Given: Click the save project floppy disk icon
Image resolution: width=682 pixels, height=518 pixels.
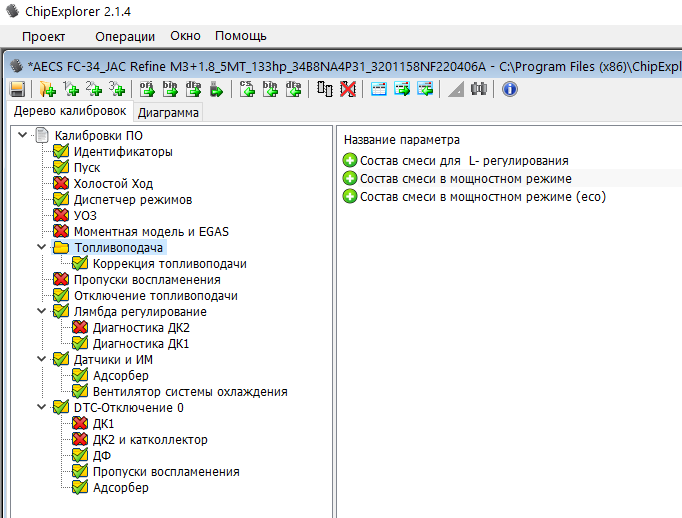Looking at the screenshot, I should tap(17, 90).
